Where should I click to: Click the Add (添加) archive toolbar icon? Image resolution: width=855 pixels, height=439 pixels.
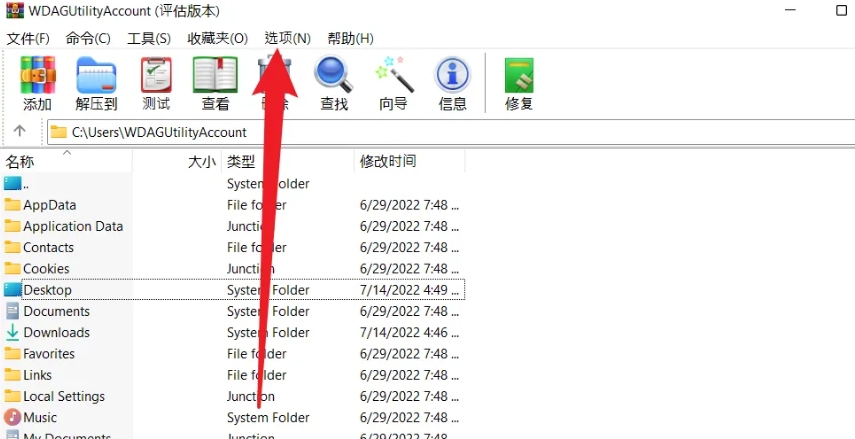pyautogui.click(x=37, y=76)
